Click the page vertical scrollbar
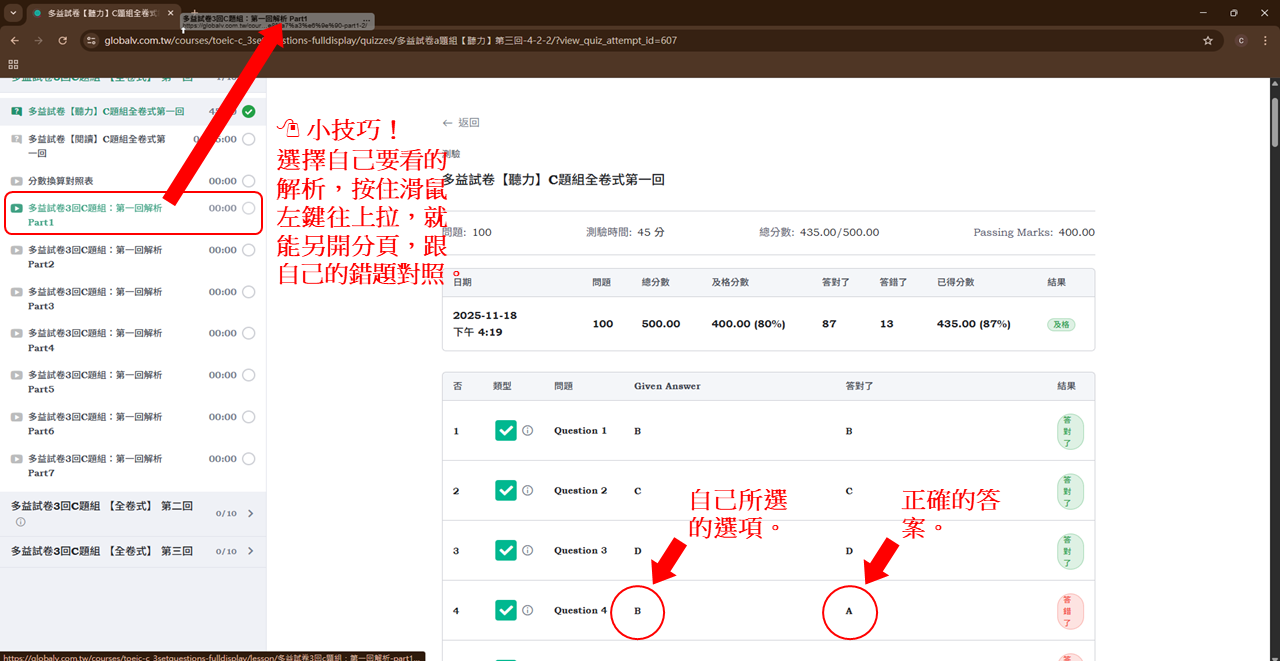 (x=1274, y=300)
